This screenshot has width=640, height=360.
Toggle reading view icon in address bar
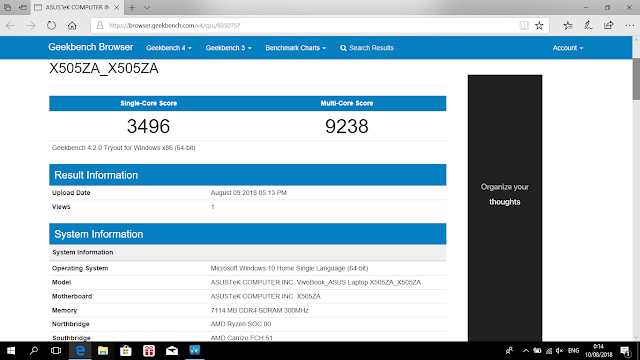coord(524,25)
